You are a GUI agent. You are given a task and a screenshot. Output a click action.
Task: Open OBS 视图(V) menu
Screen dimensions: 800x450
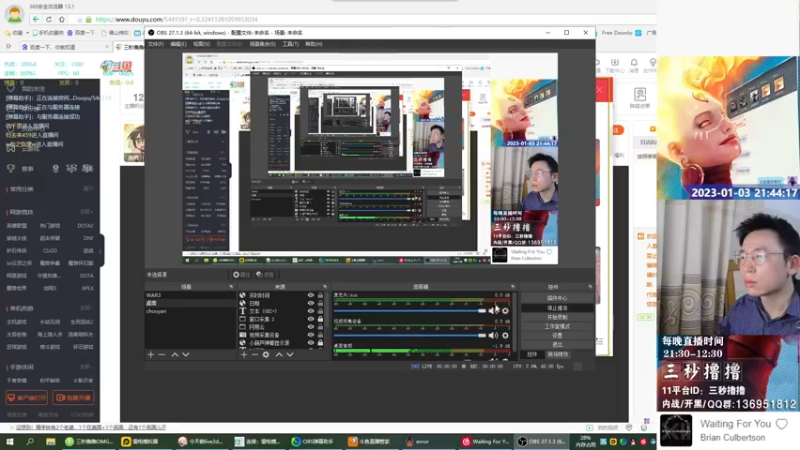202,44
